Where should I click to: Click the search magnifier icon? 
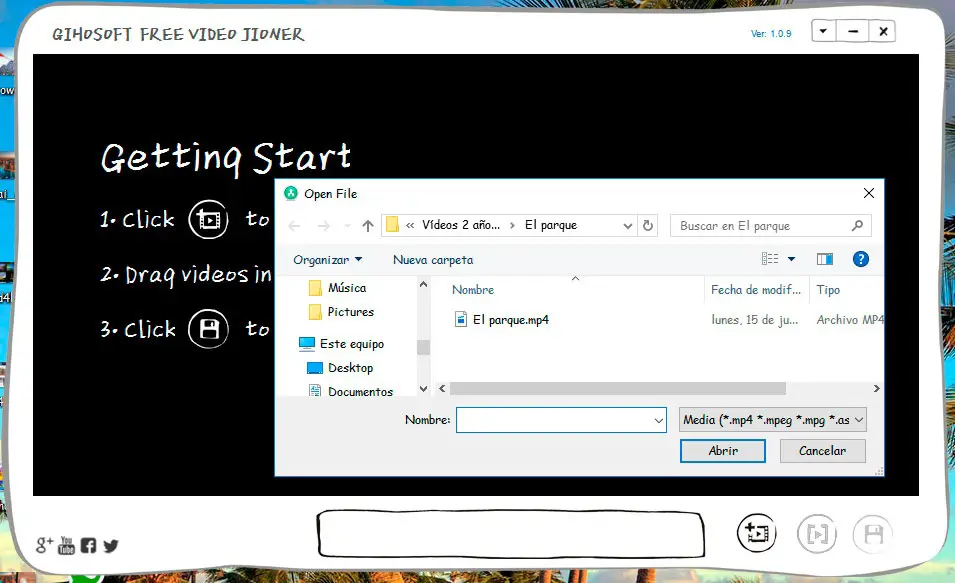tap(857, 225)
